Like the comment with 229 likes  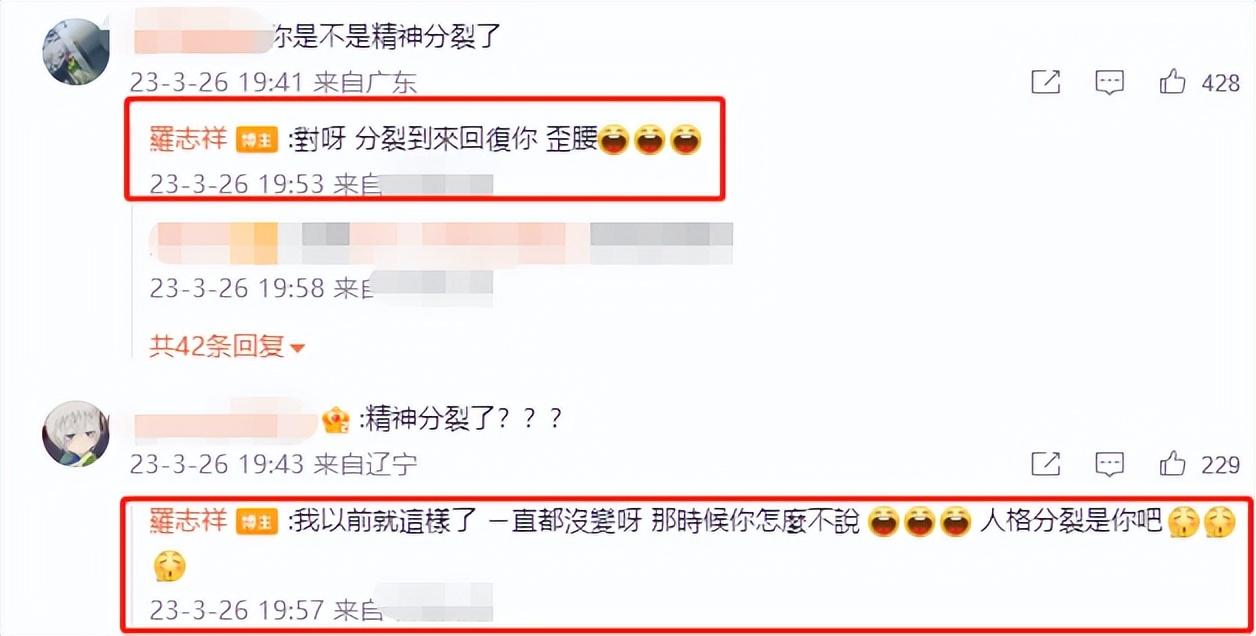tap(1172, 464)
